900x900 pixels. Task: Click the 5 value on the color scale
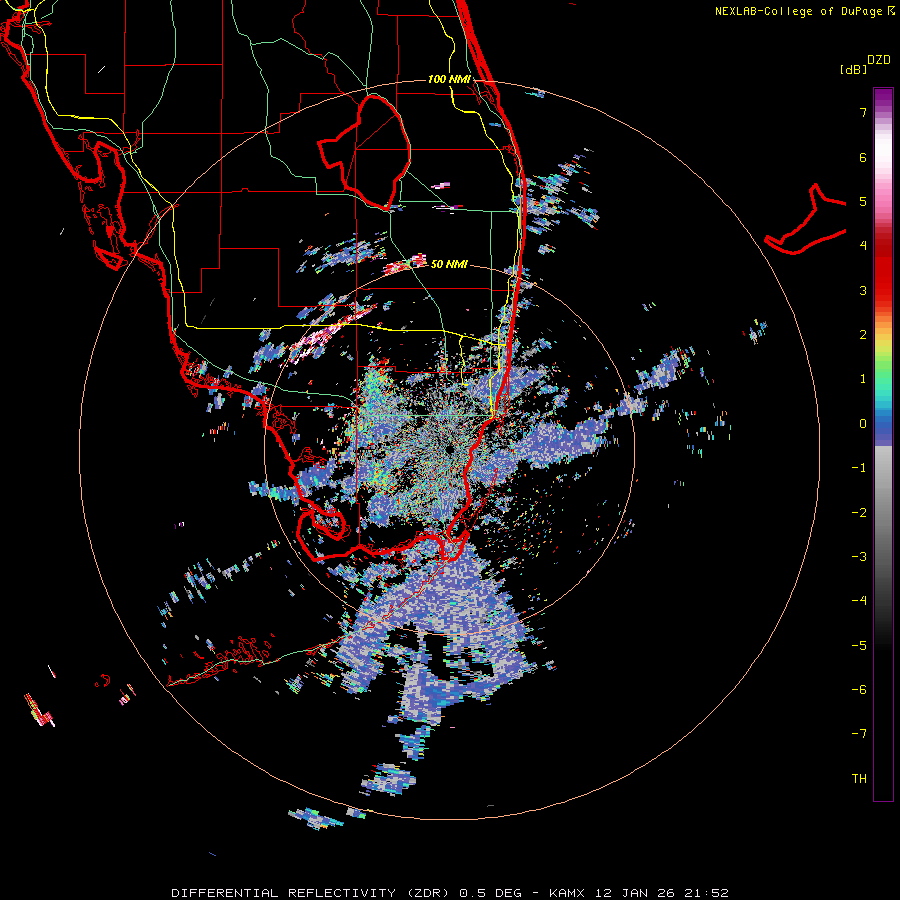tap(863, 201)
